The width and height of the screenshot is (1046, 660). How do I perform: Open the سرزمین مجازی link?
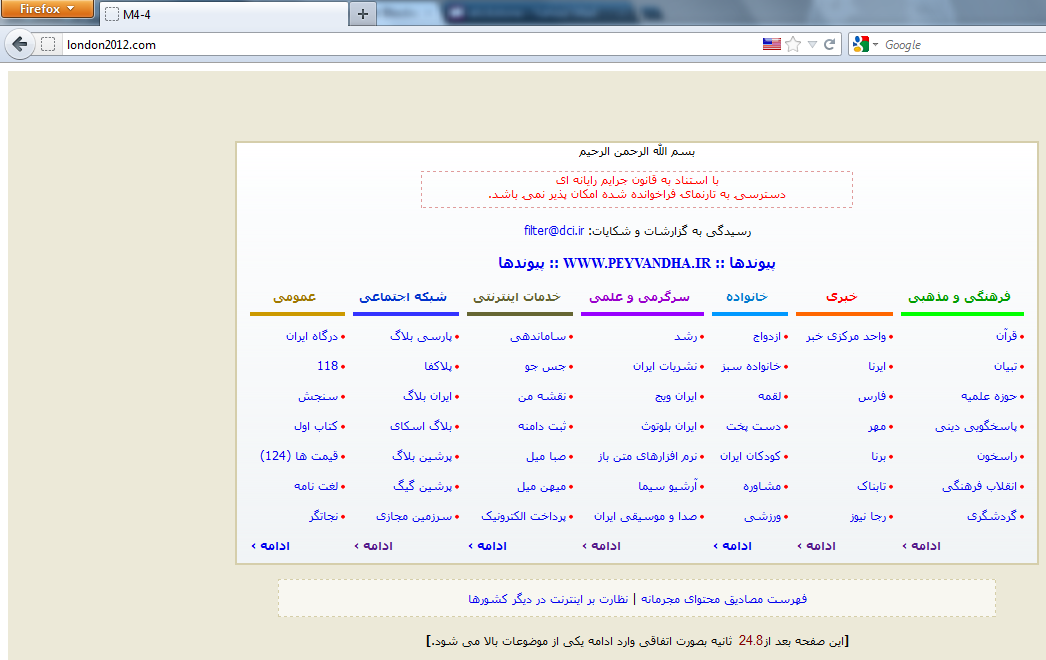(x=414, y=517)
